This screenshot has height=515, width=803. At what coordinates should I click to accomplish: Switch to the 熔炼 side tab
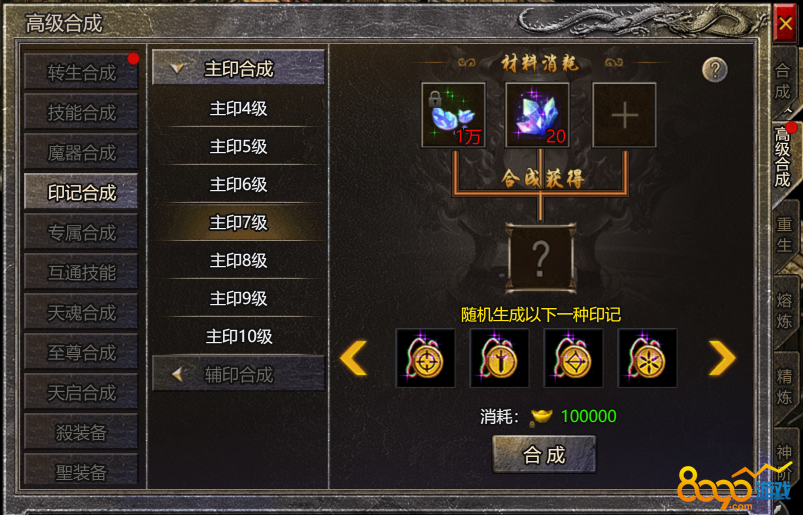[x=785, y=311]
